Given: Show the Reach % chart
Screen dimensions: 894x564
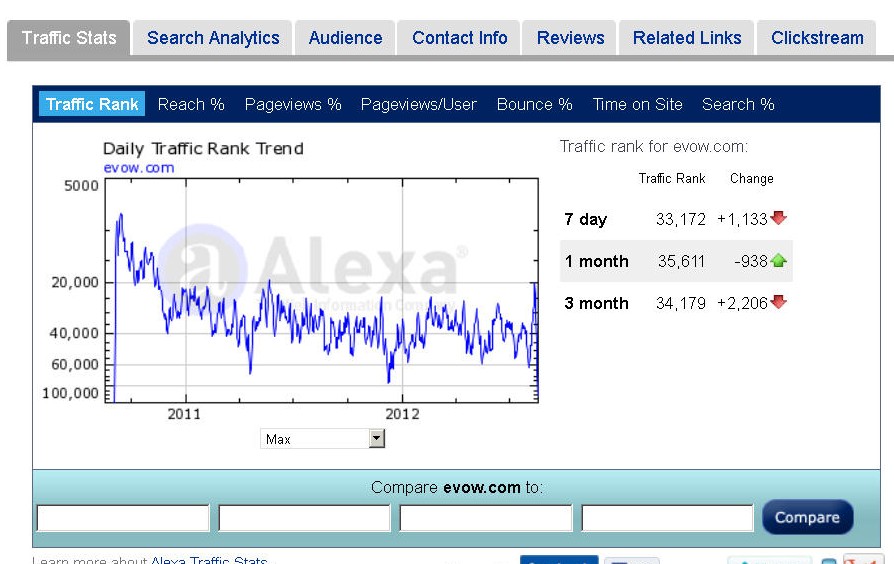Looking at the screenshot, I should point(191,104).
